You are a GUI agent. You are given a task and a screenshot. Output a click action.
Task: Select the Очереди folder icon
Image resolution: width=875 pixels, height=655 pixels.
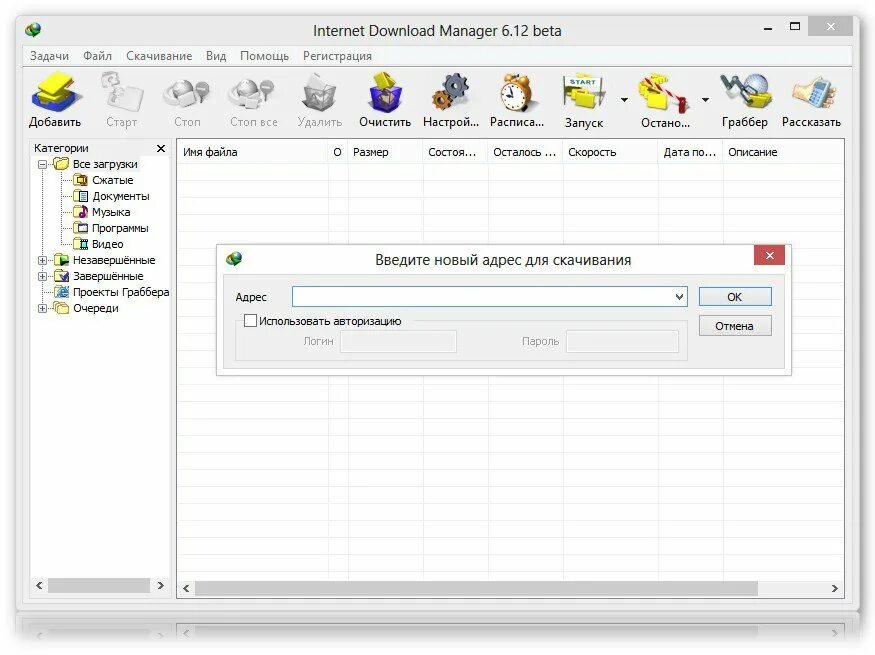point(61,308)
